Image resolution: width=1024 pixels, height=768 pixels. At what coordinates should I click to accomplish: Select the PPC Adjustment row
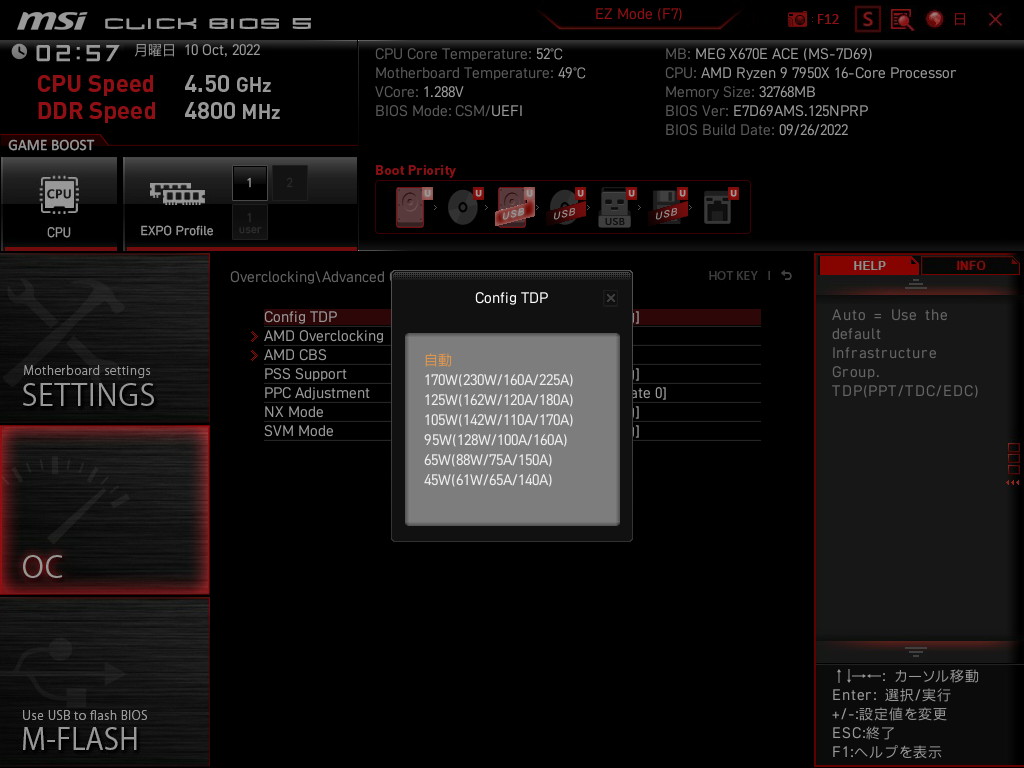512,393
